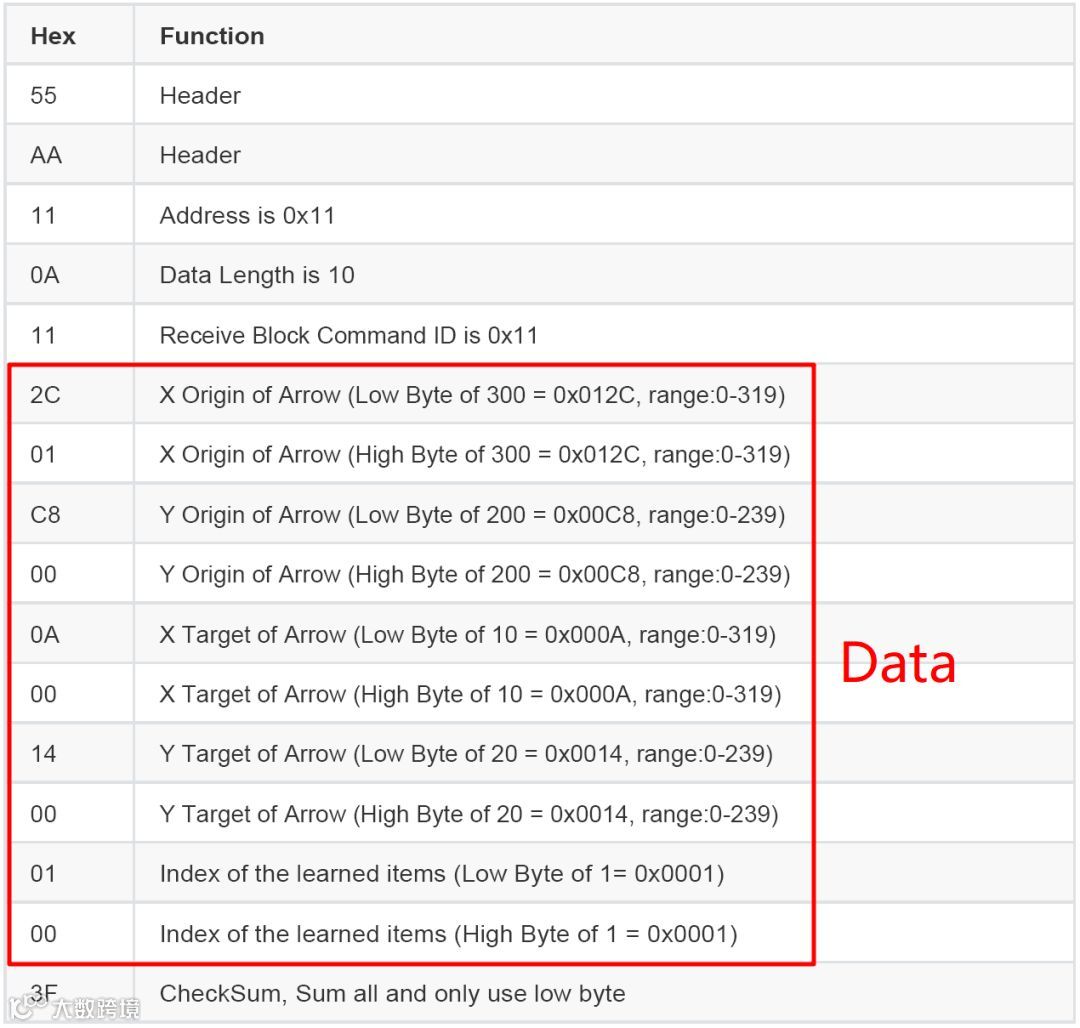The image size is (1080, 1028).
Task: Click the 'Data Length is 10' text
Action: click(x=257, y=275)
